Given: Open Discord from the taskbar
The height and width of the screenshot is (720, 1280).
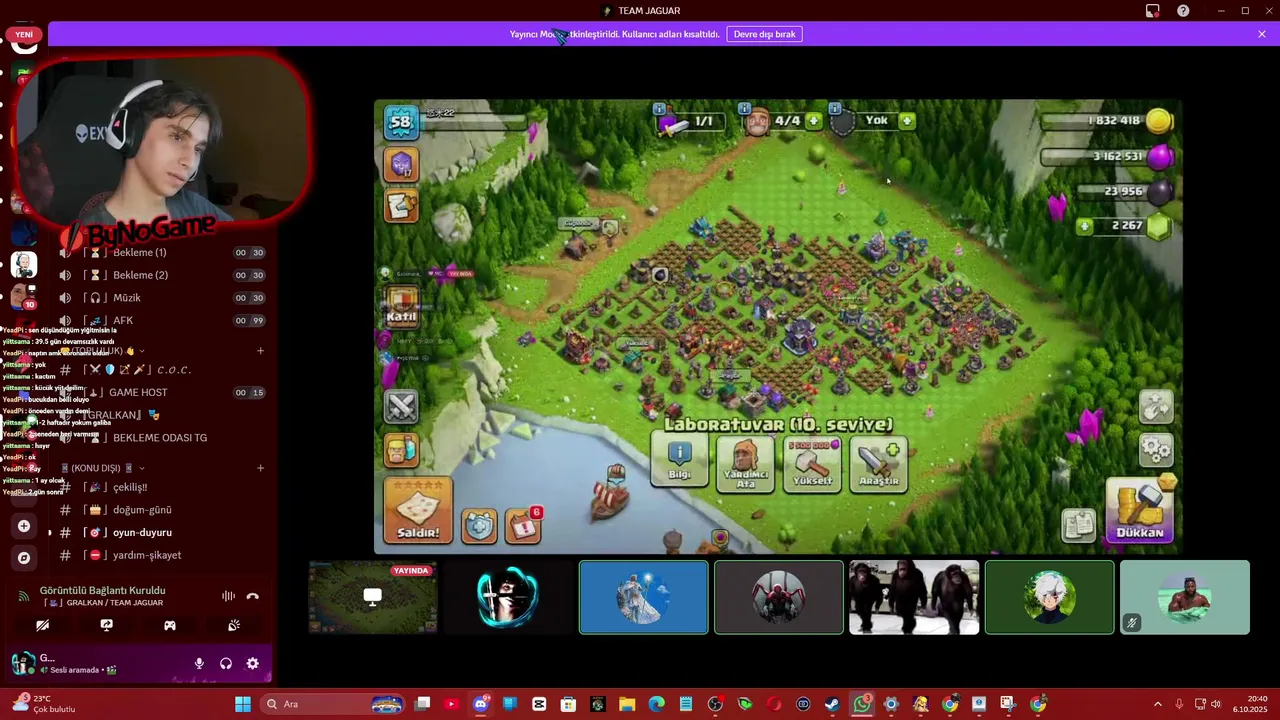Looking at the screenshot, I should (481, 704).
